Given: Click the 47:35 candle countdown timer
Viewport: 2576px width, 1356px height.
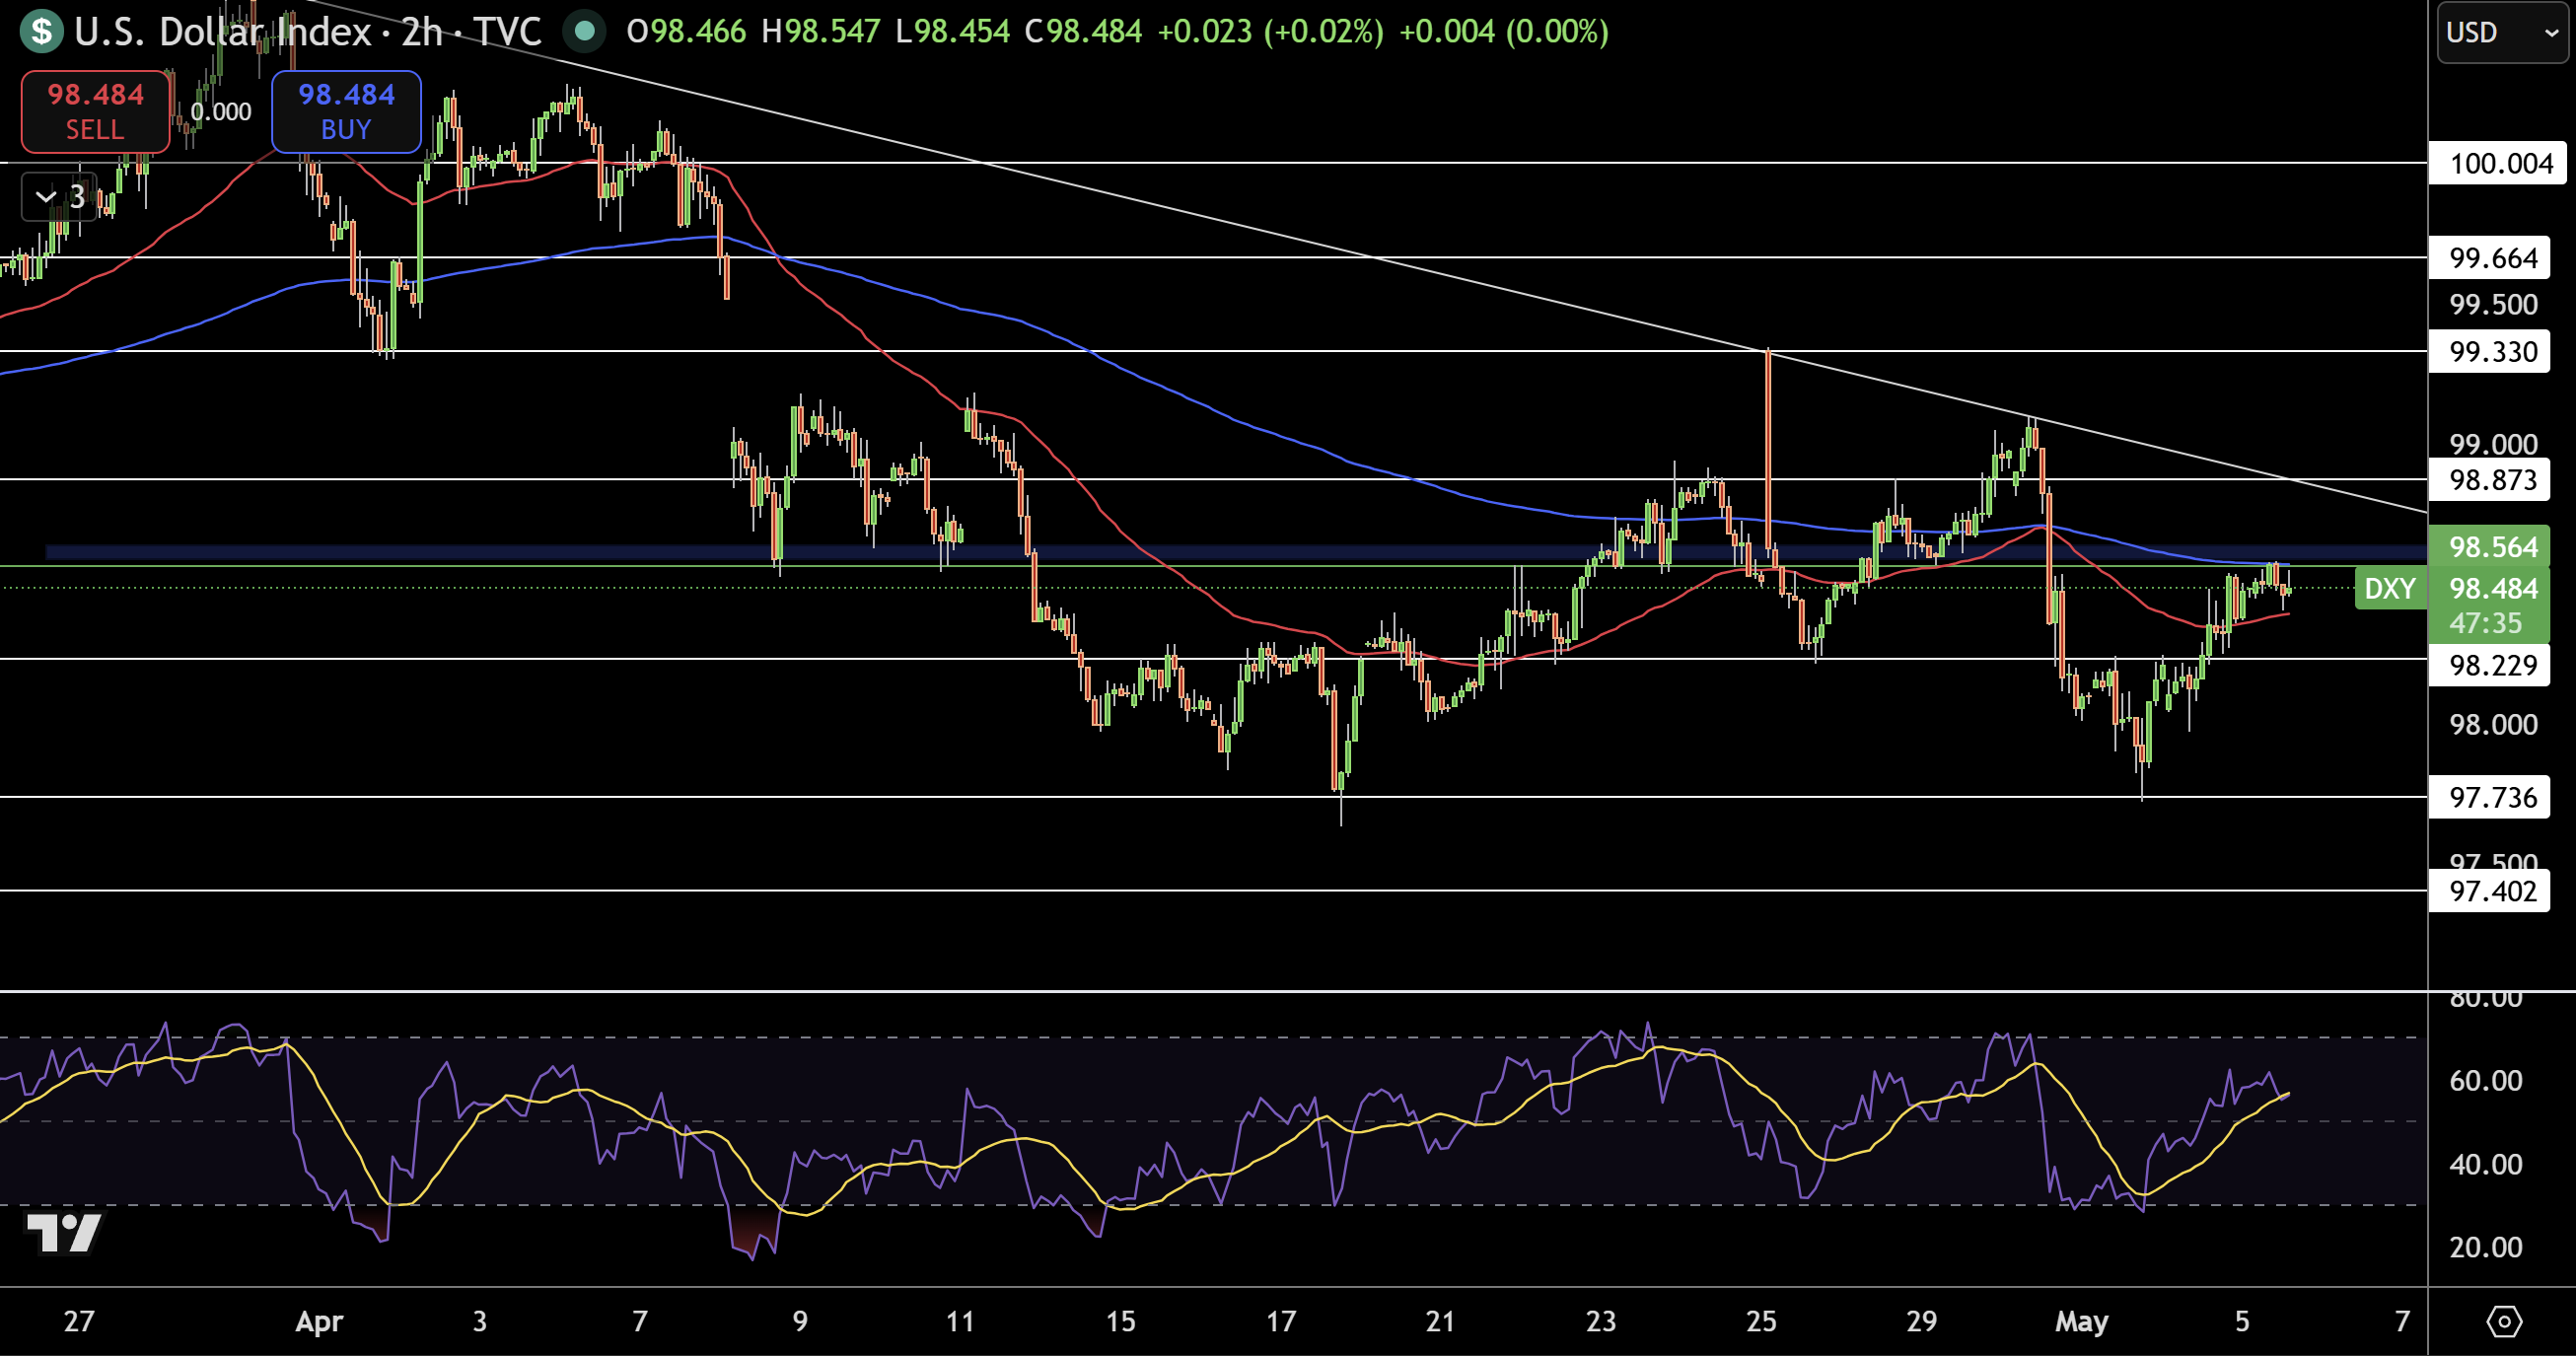Looking at the screenshot, I should [x=2486, y=623].
